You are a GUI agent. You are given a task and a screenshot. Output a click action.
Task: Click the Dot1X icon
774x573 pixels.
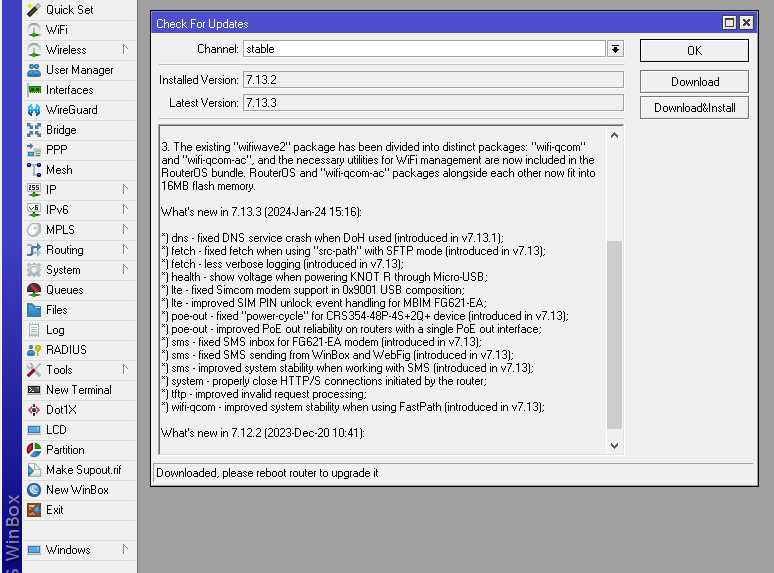pyautogui.click(x=34, y=410)
